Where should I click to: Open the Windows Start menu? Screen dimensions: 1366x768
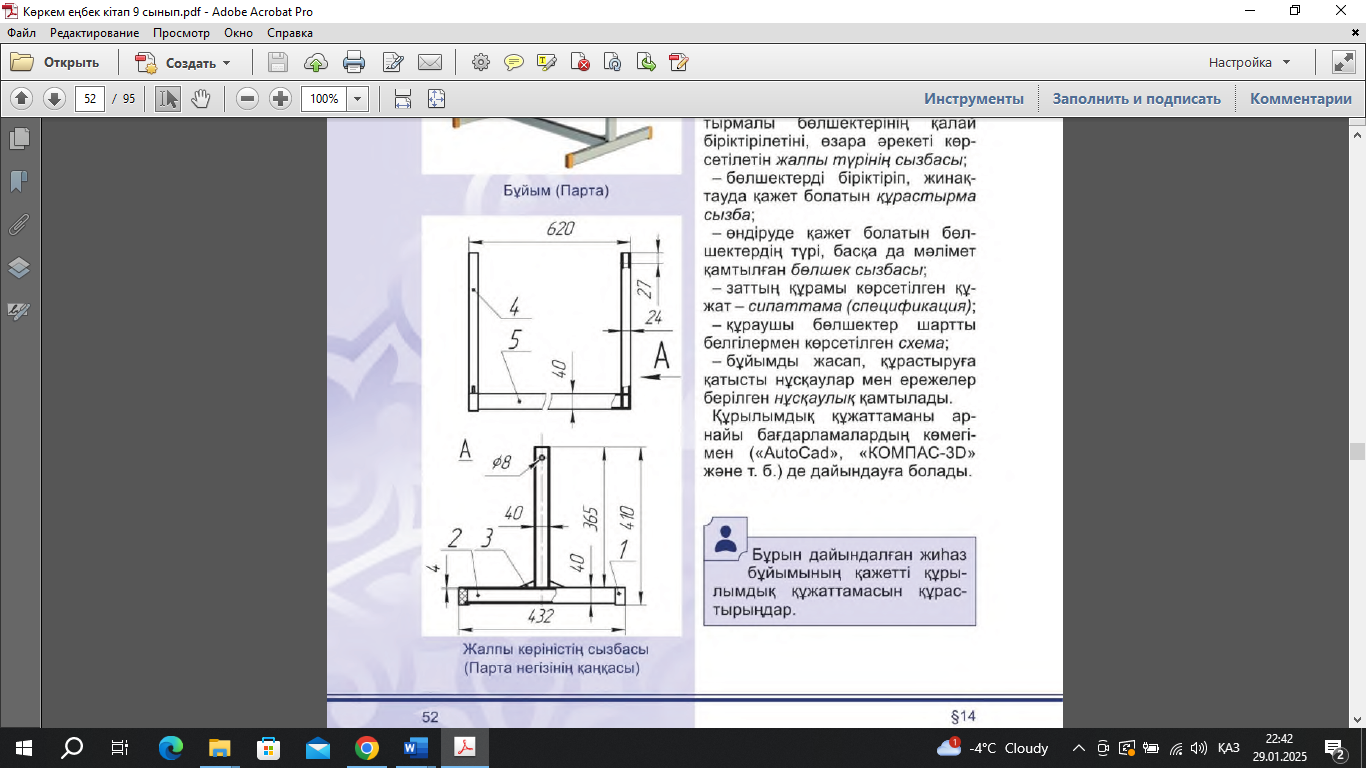24,747
